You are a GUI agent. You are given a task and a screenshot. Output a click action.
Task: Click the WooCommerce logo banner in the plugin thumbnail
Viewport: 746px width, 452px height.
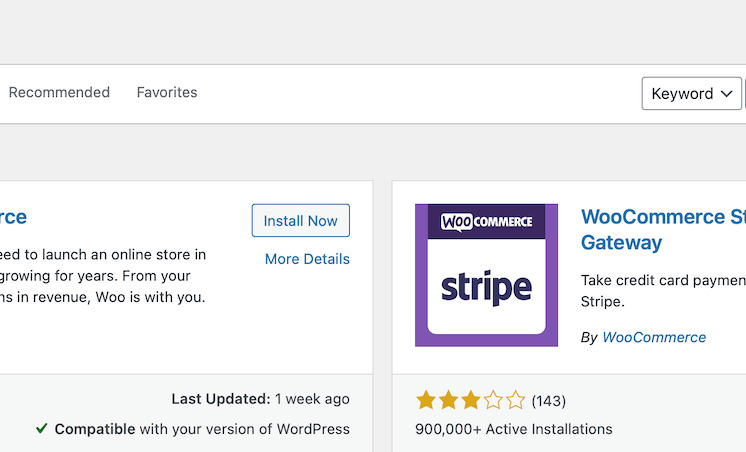[486, 222]
